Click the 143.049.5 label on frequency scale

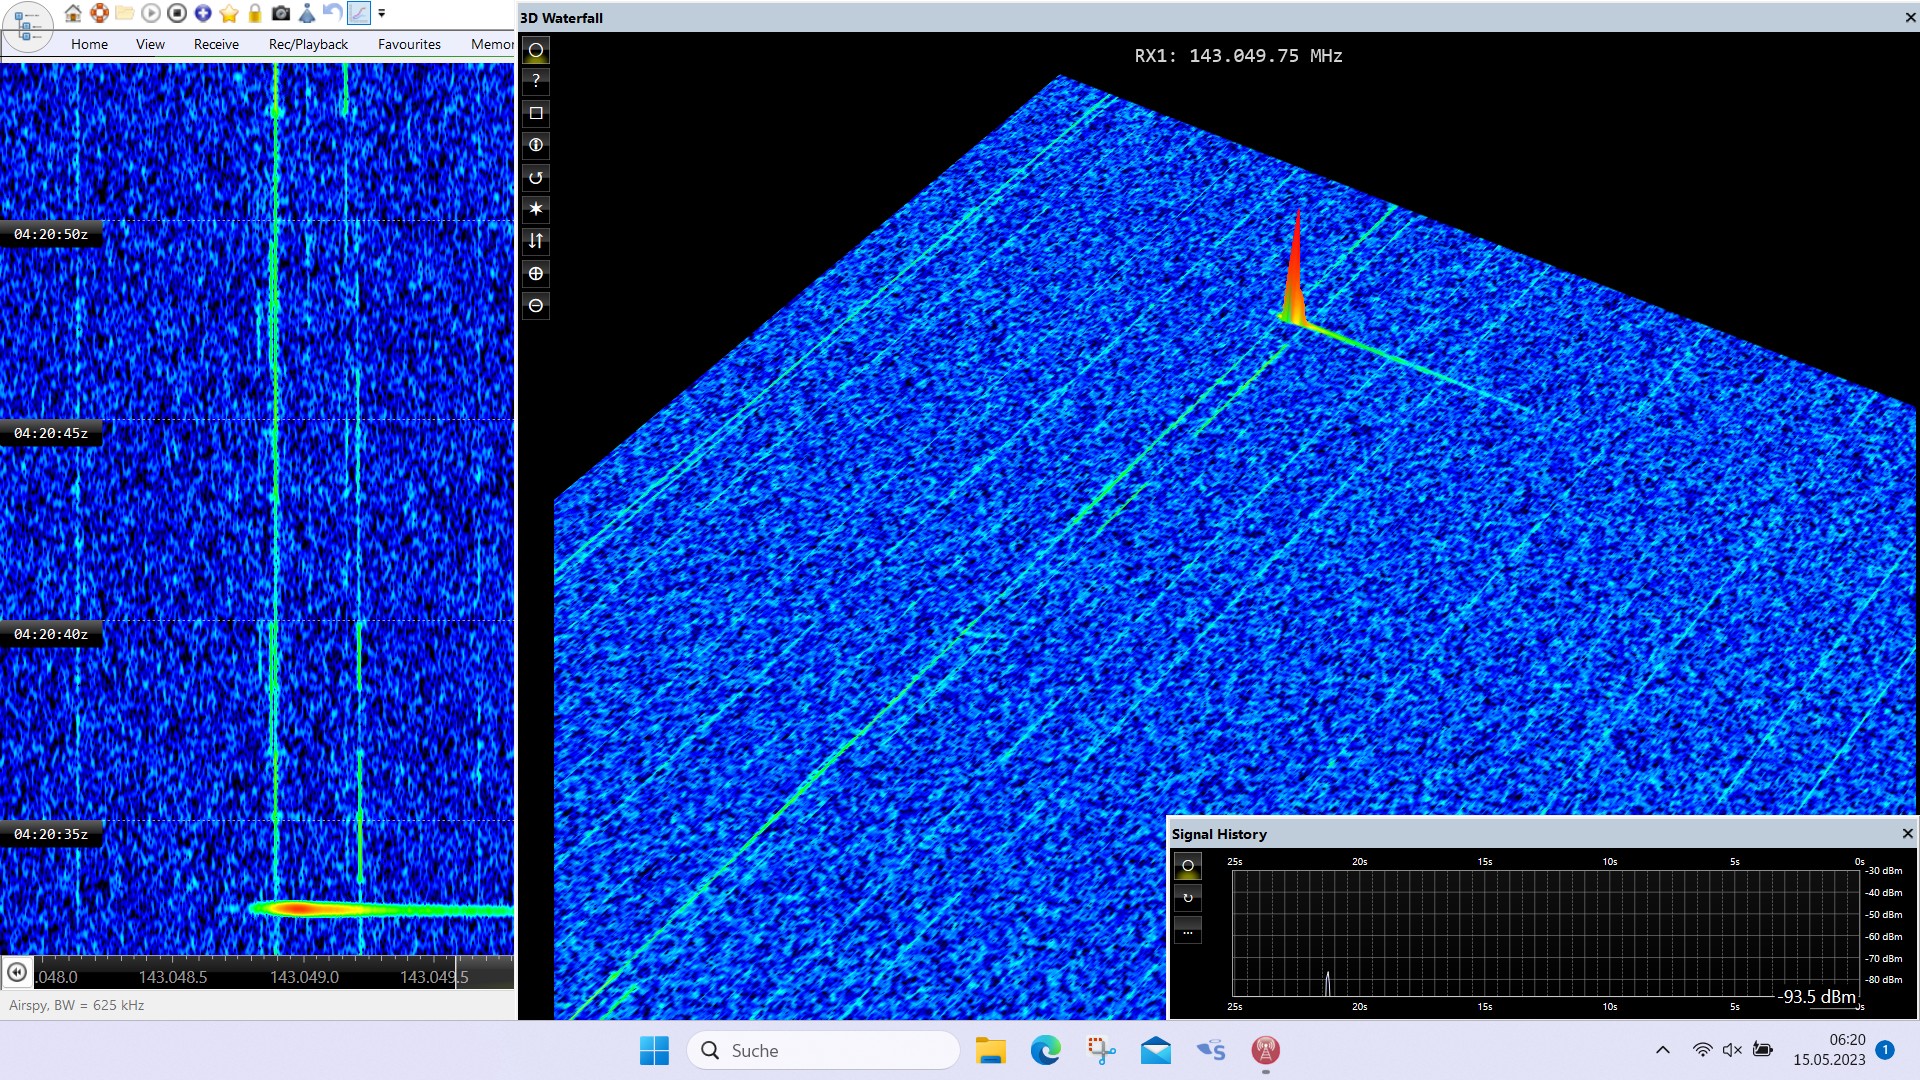point(434,977)
